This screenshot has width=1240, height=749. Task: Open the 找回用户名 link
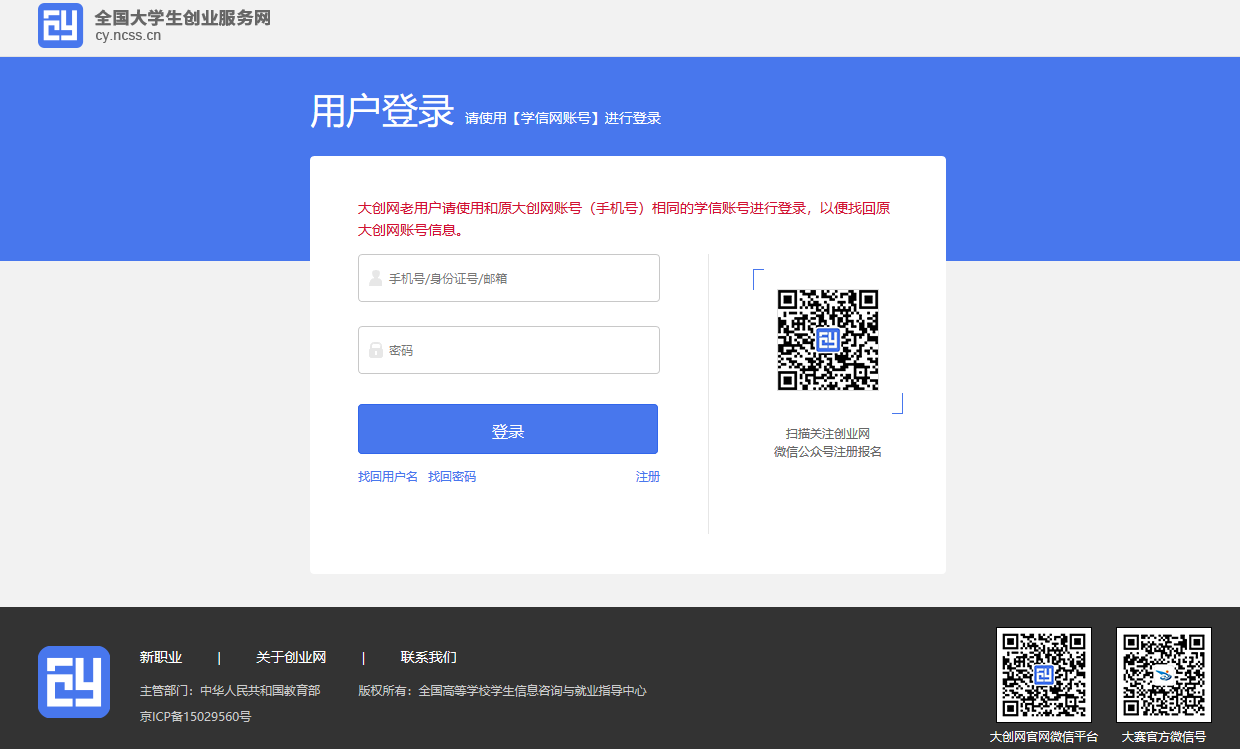tap(388, 477)
